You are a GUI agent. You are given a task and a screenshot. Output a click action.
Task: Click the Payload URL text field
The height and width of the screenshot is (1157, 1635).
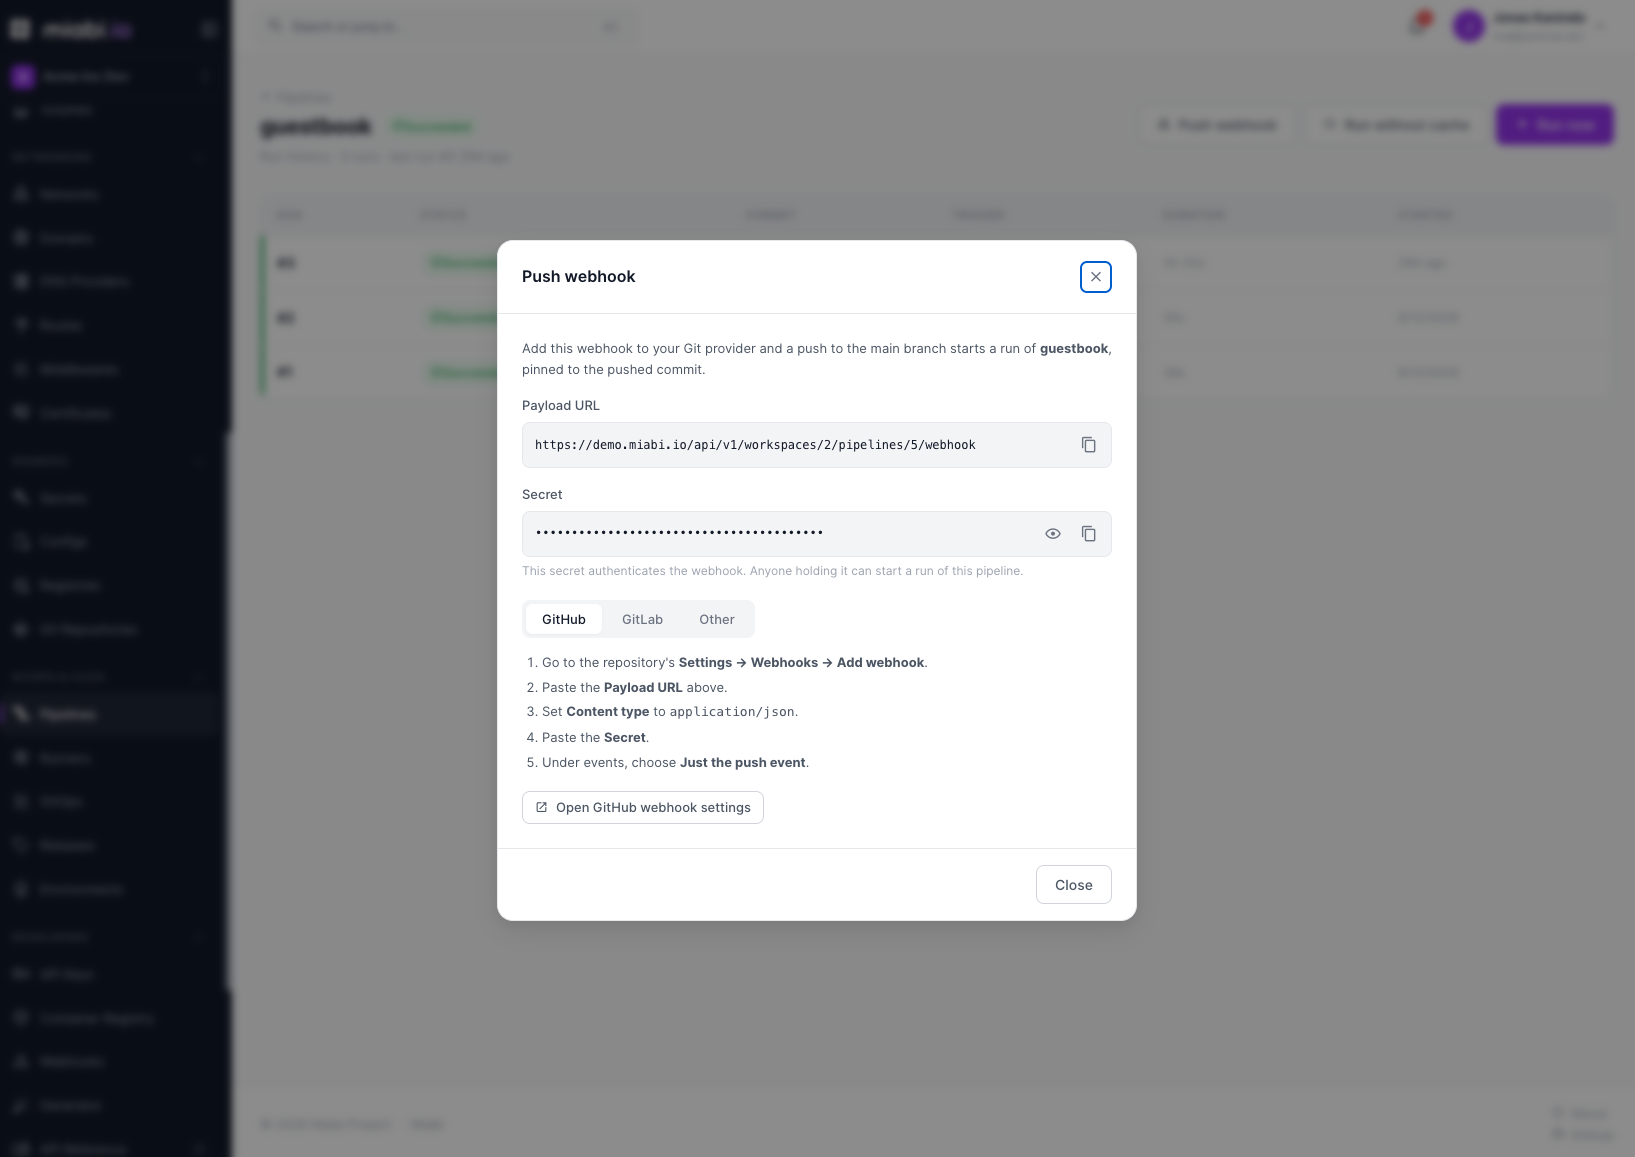817,445
